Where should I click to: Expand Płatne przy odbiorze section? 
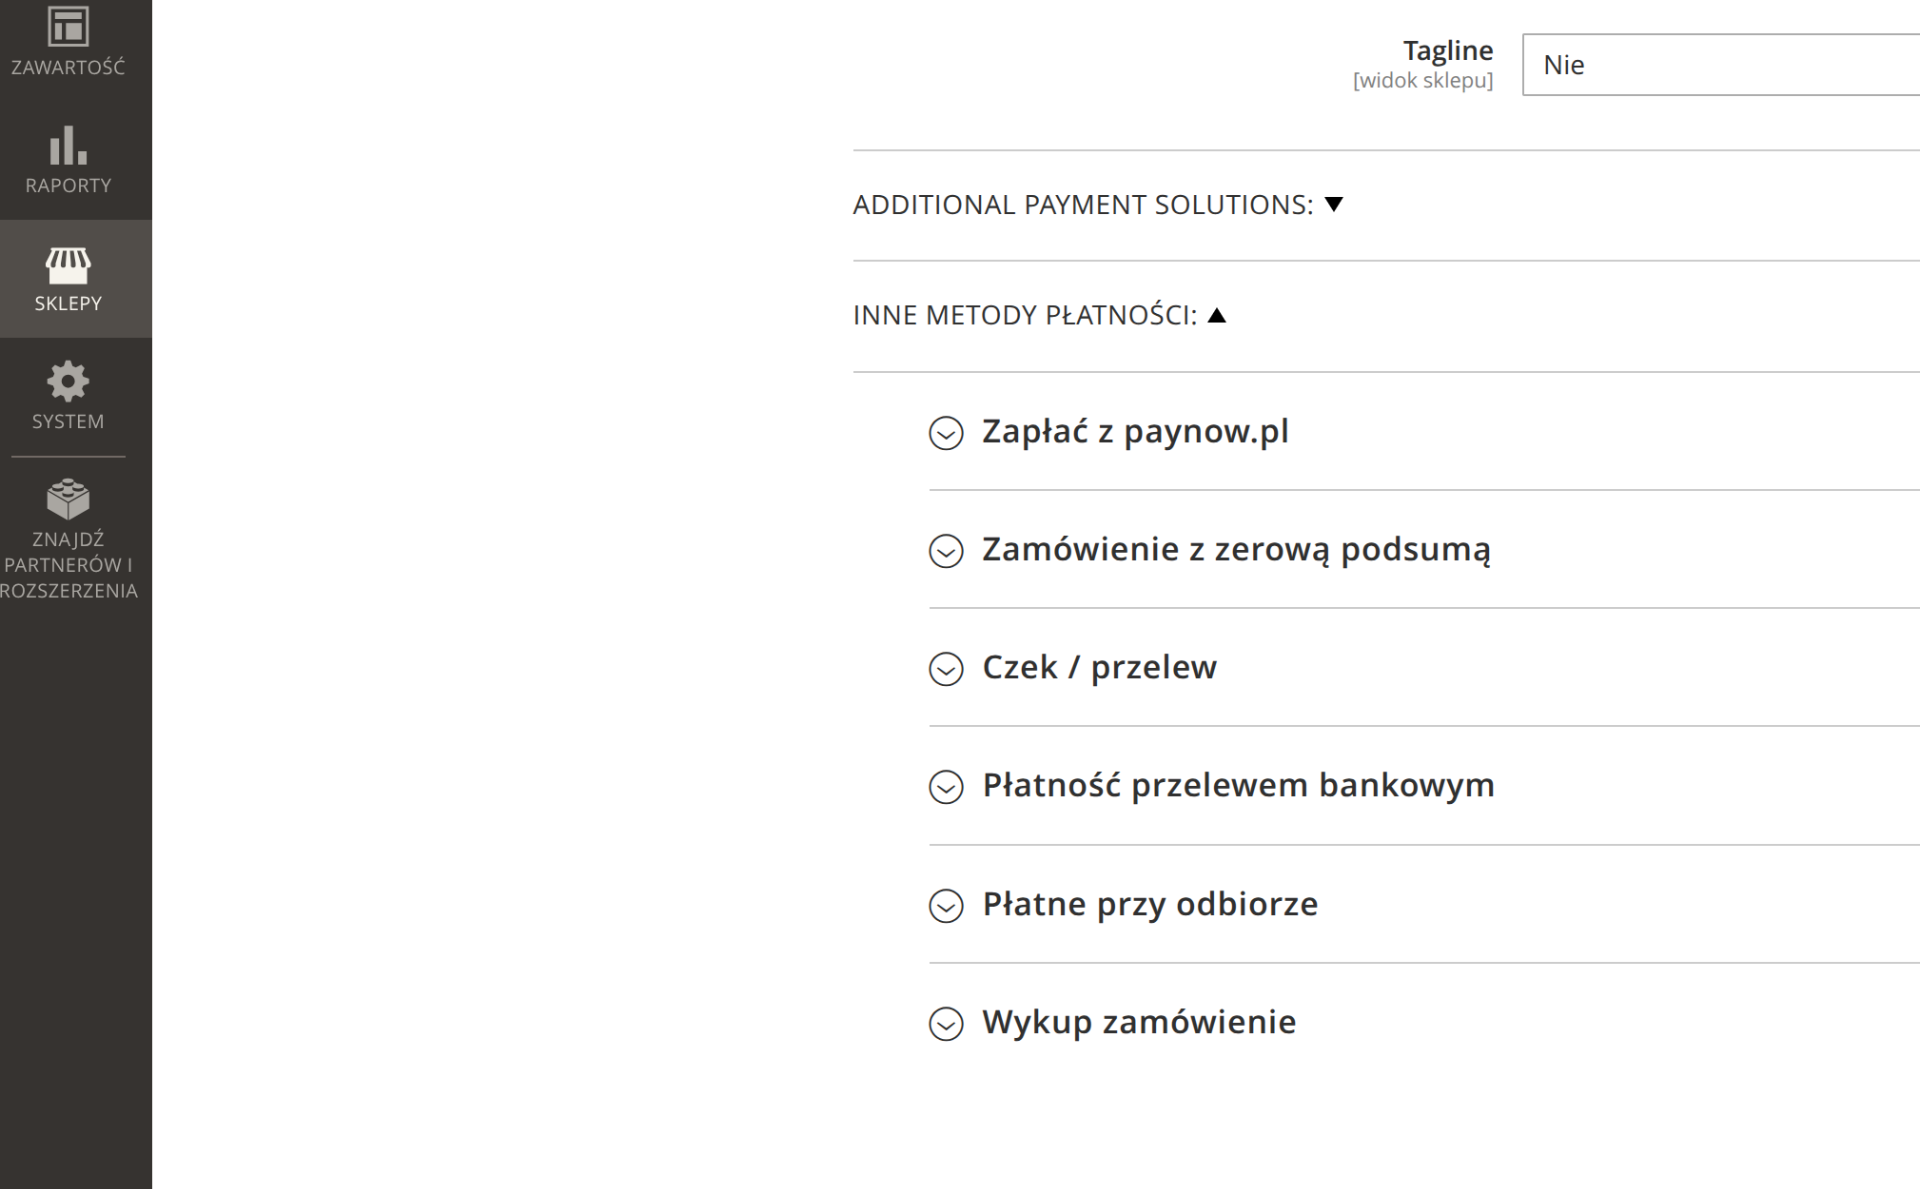pos(1150,904)
